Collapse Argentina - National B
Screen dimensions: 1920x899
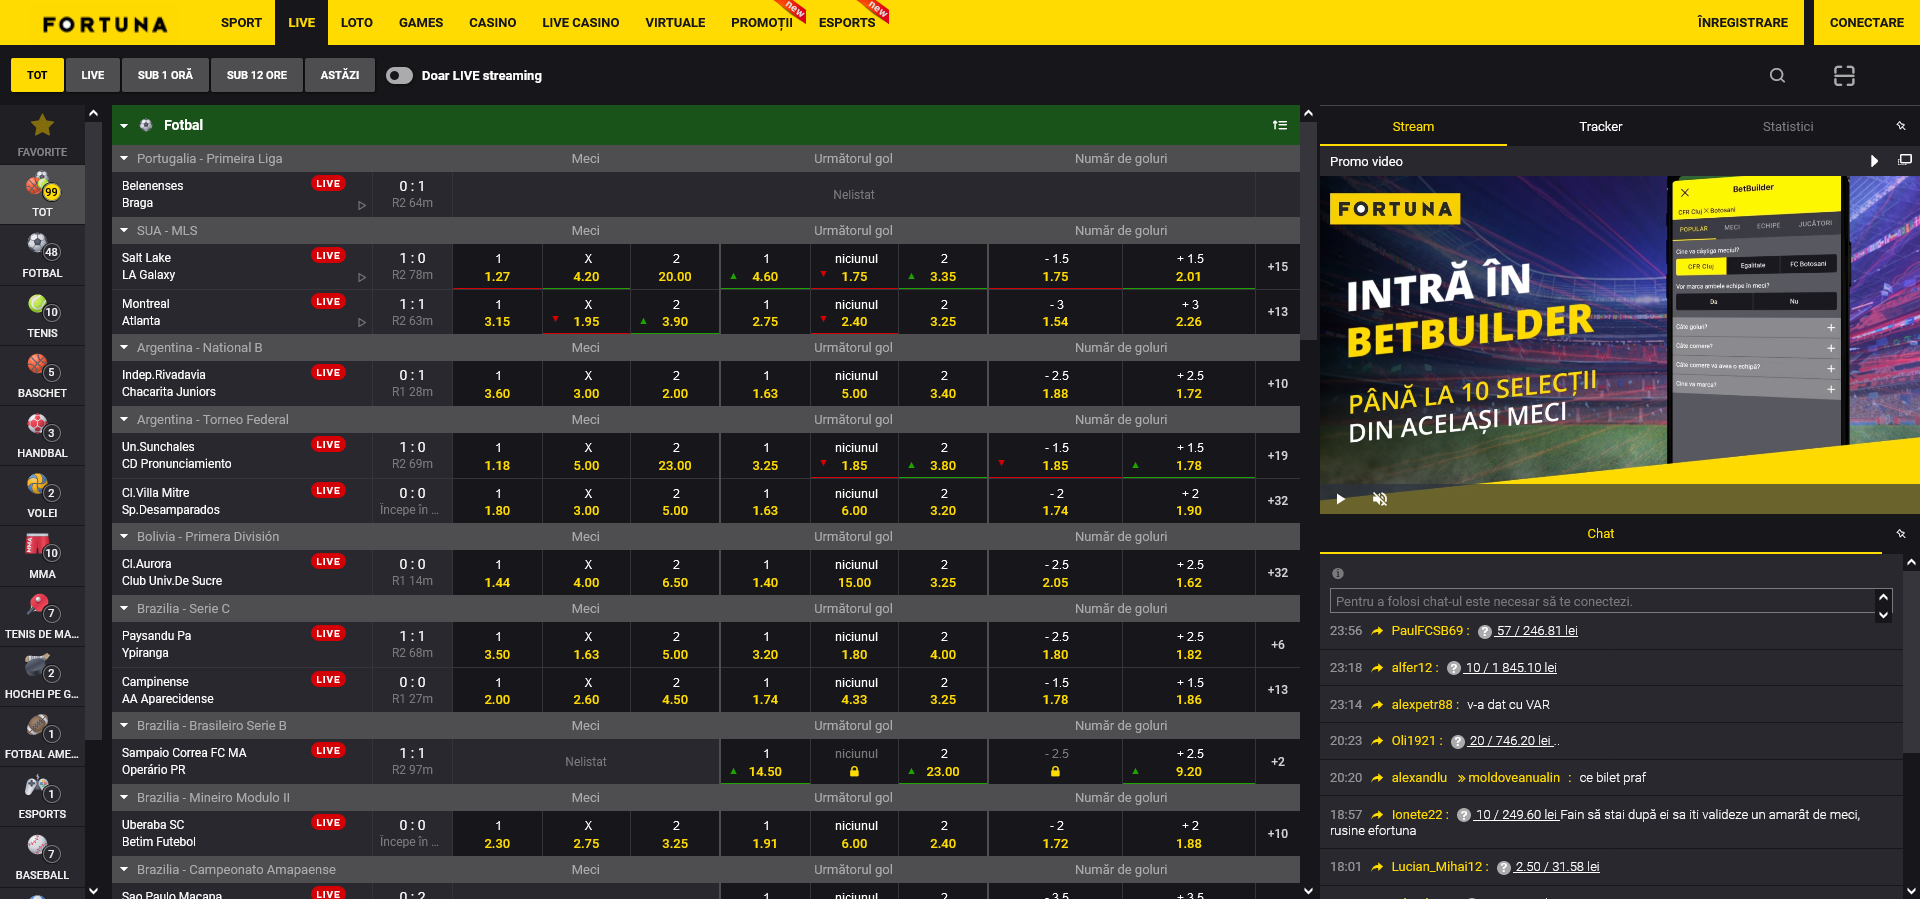[124, 347]
